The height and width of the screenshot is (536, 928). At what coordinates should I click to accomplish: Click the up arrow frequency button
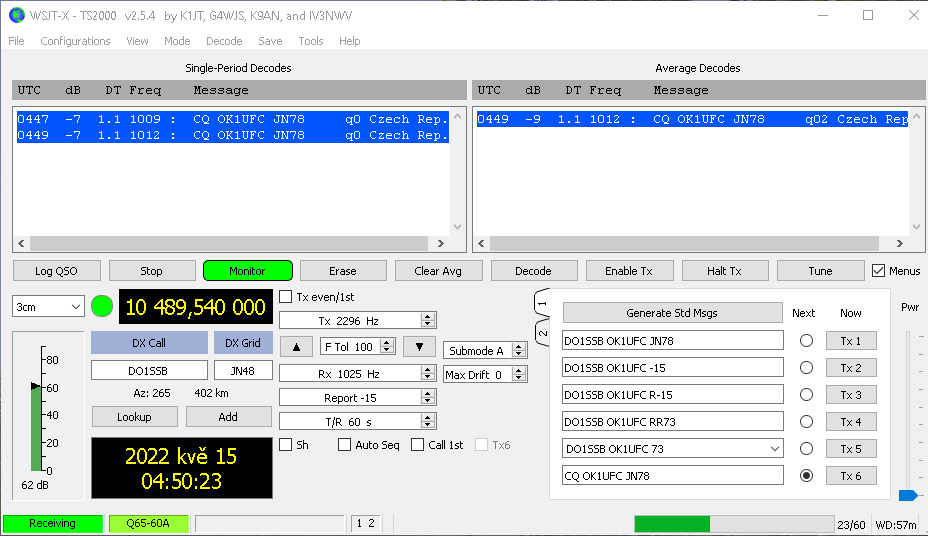[296, 347]
